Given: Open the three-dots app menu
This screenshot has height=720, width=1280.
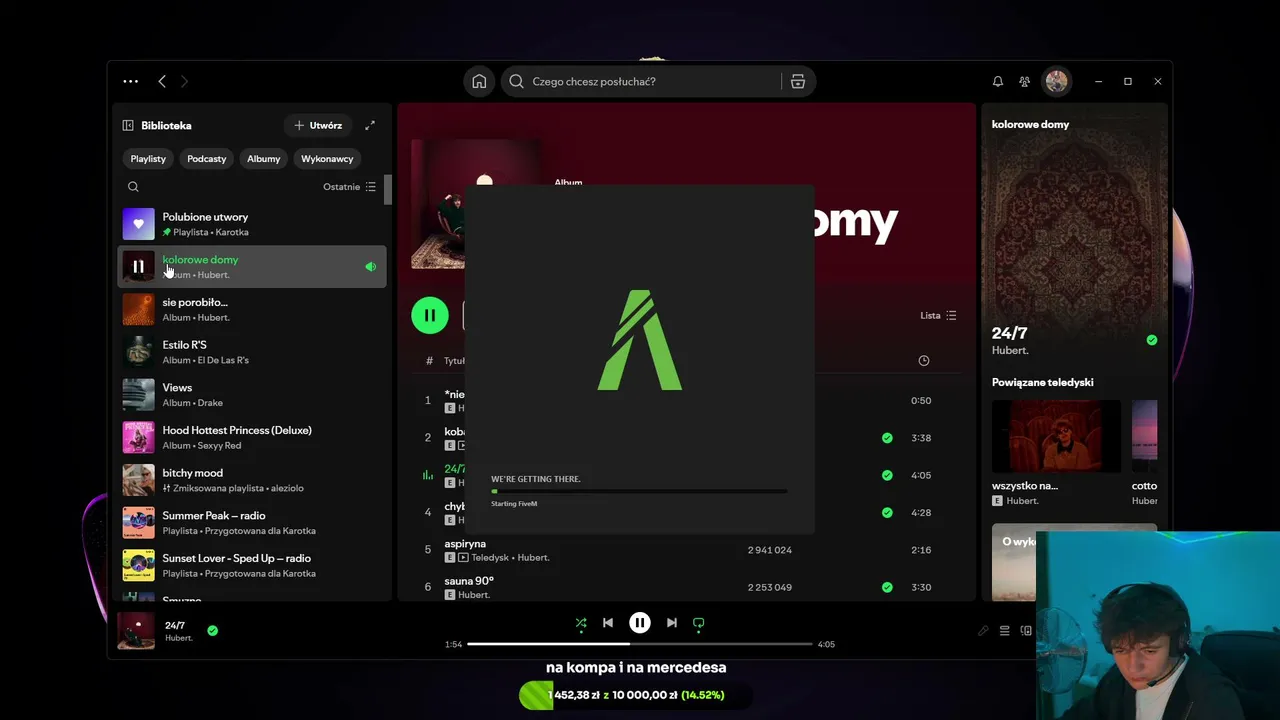Looking at the screenshot, I should [131, 81].
